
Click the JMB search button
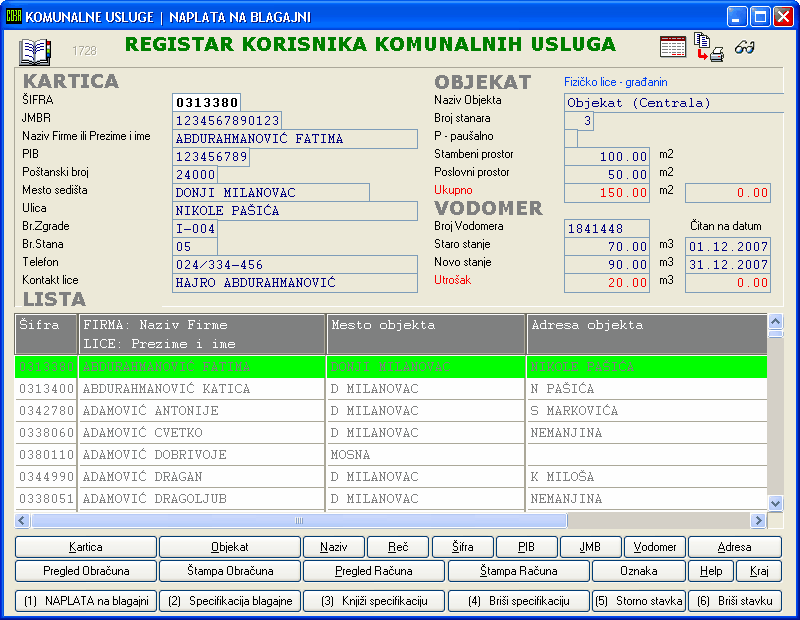point(590,547)
